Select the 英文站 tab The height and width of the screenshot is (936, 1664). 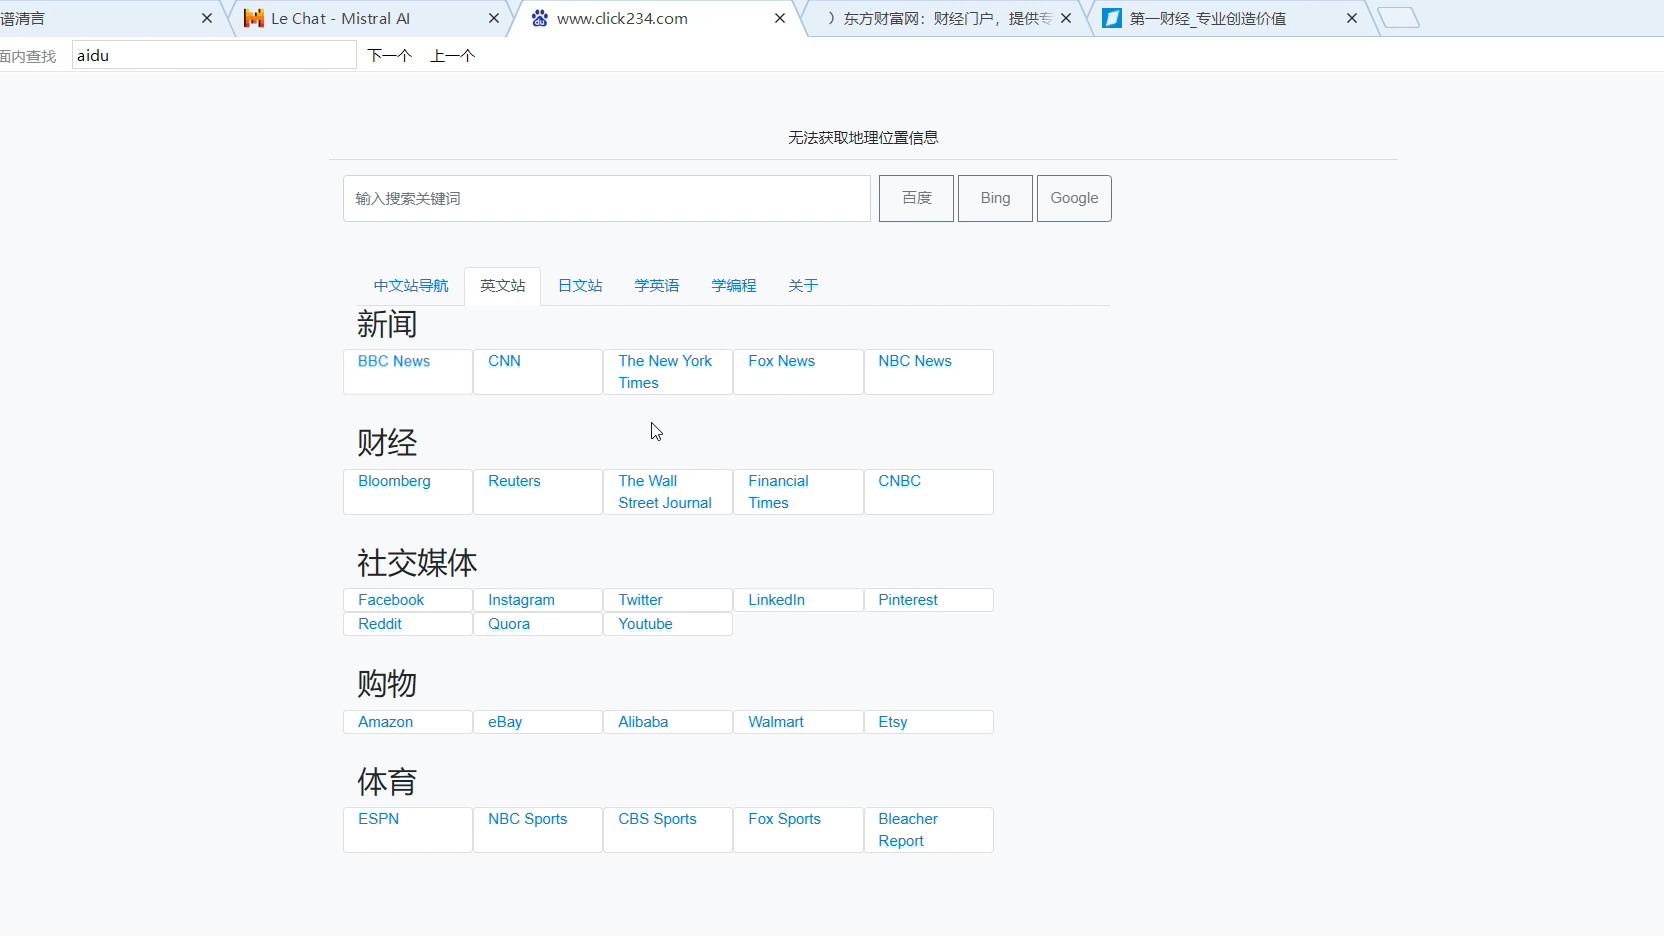(503, 286)
